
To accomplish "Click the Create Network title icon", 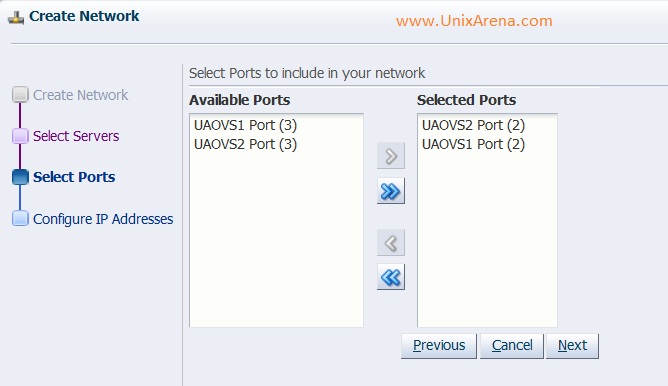I will [16, 18].
